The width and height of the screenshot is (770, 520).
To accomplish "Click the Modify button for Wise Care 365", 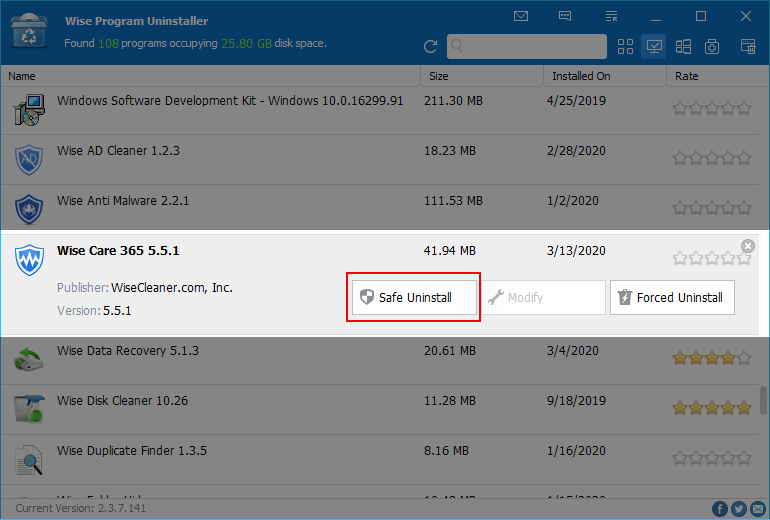I will (x=543, y=298).
